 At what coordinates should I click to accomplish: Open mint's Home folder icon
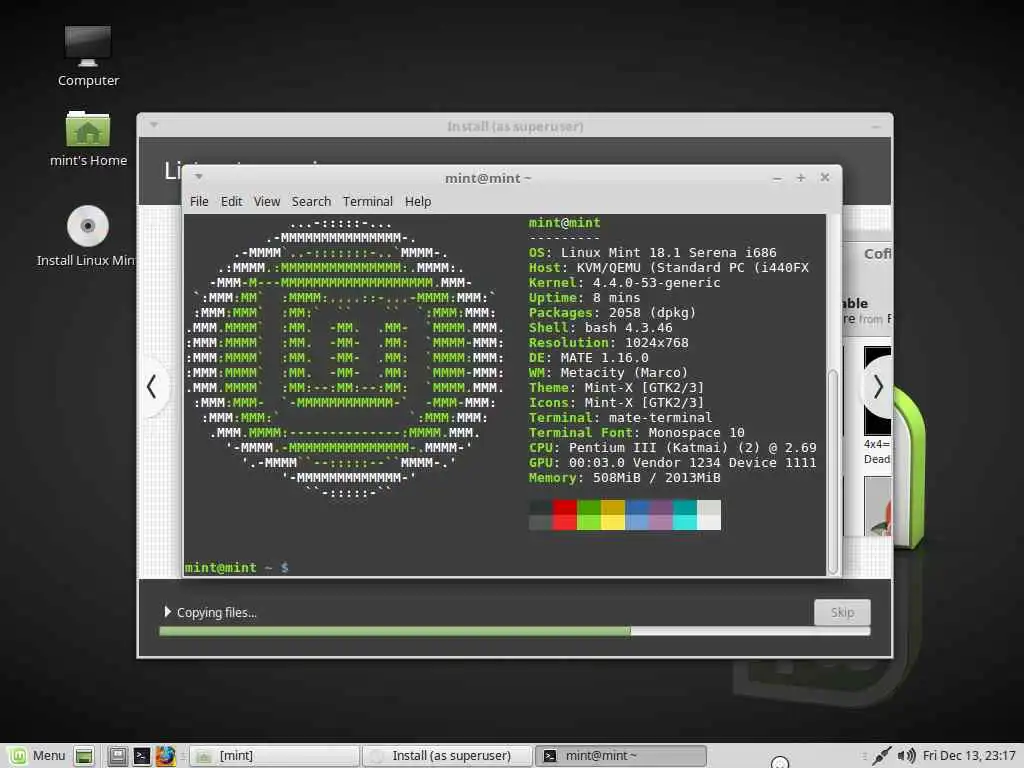click(x=88, y=138)
